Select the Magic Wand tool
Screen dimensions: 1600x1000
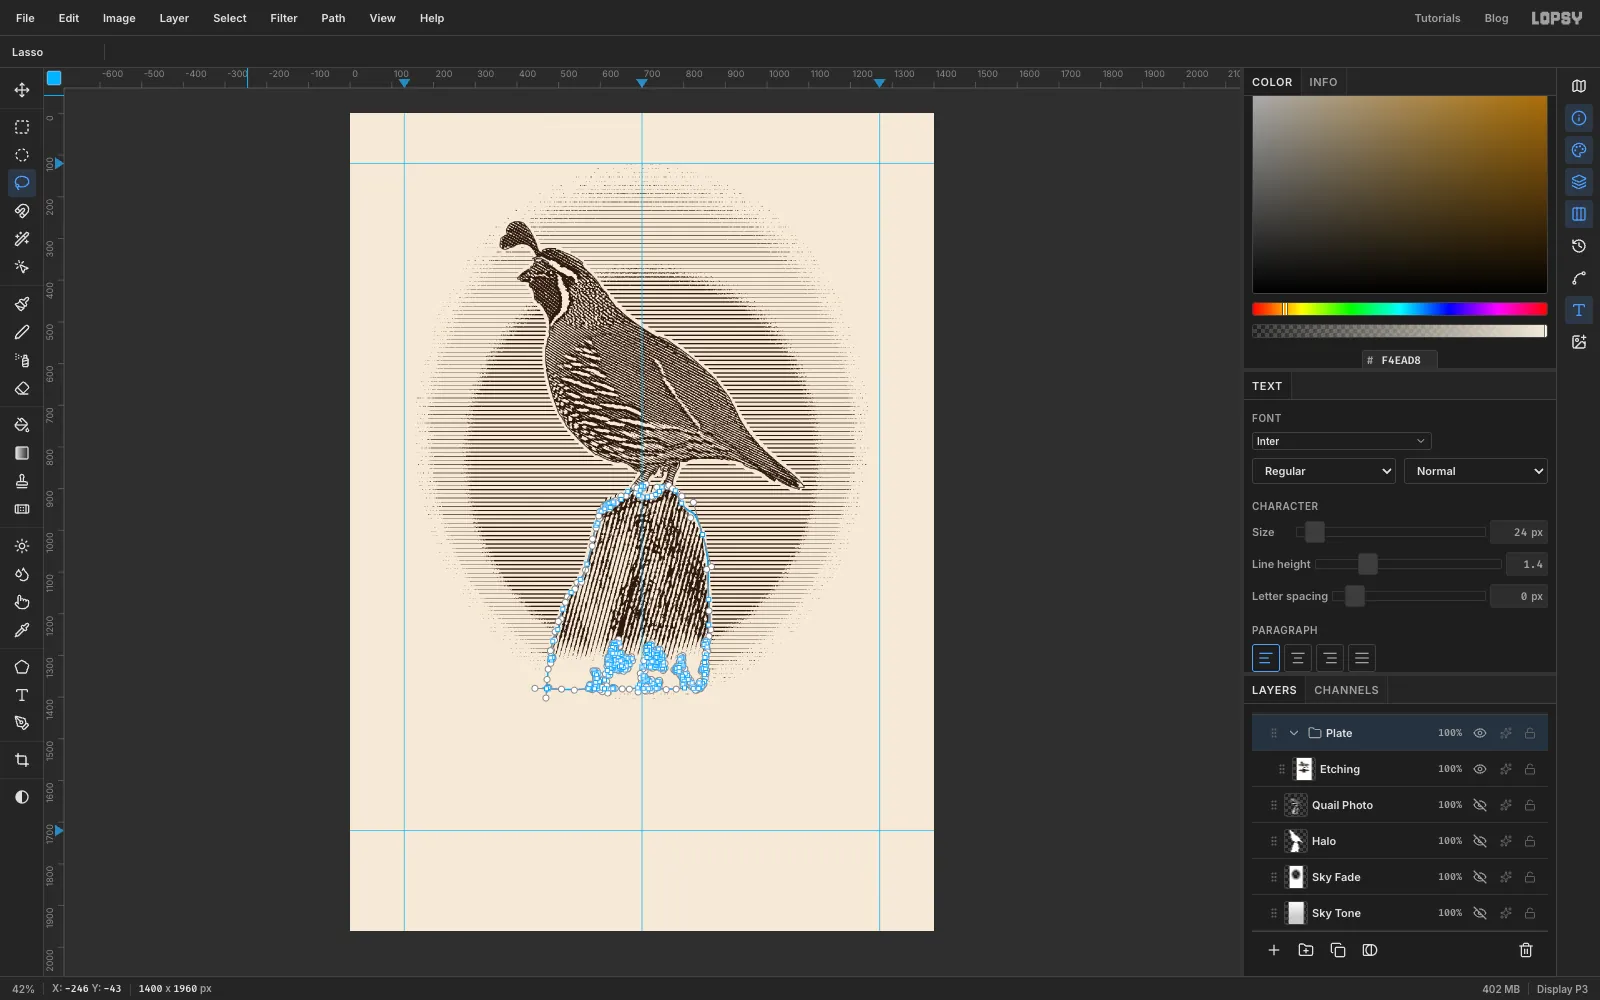pos(22,239)
